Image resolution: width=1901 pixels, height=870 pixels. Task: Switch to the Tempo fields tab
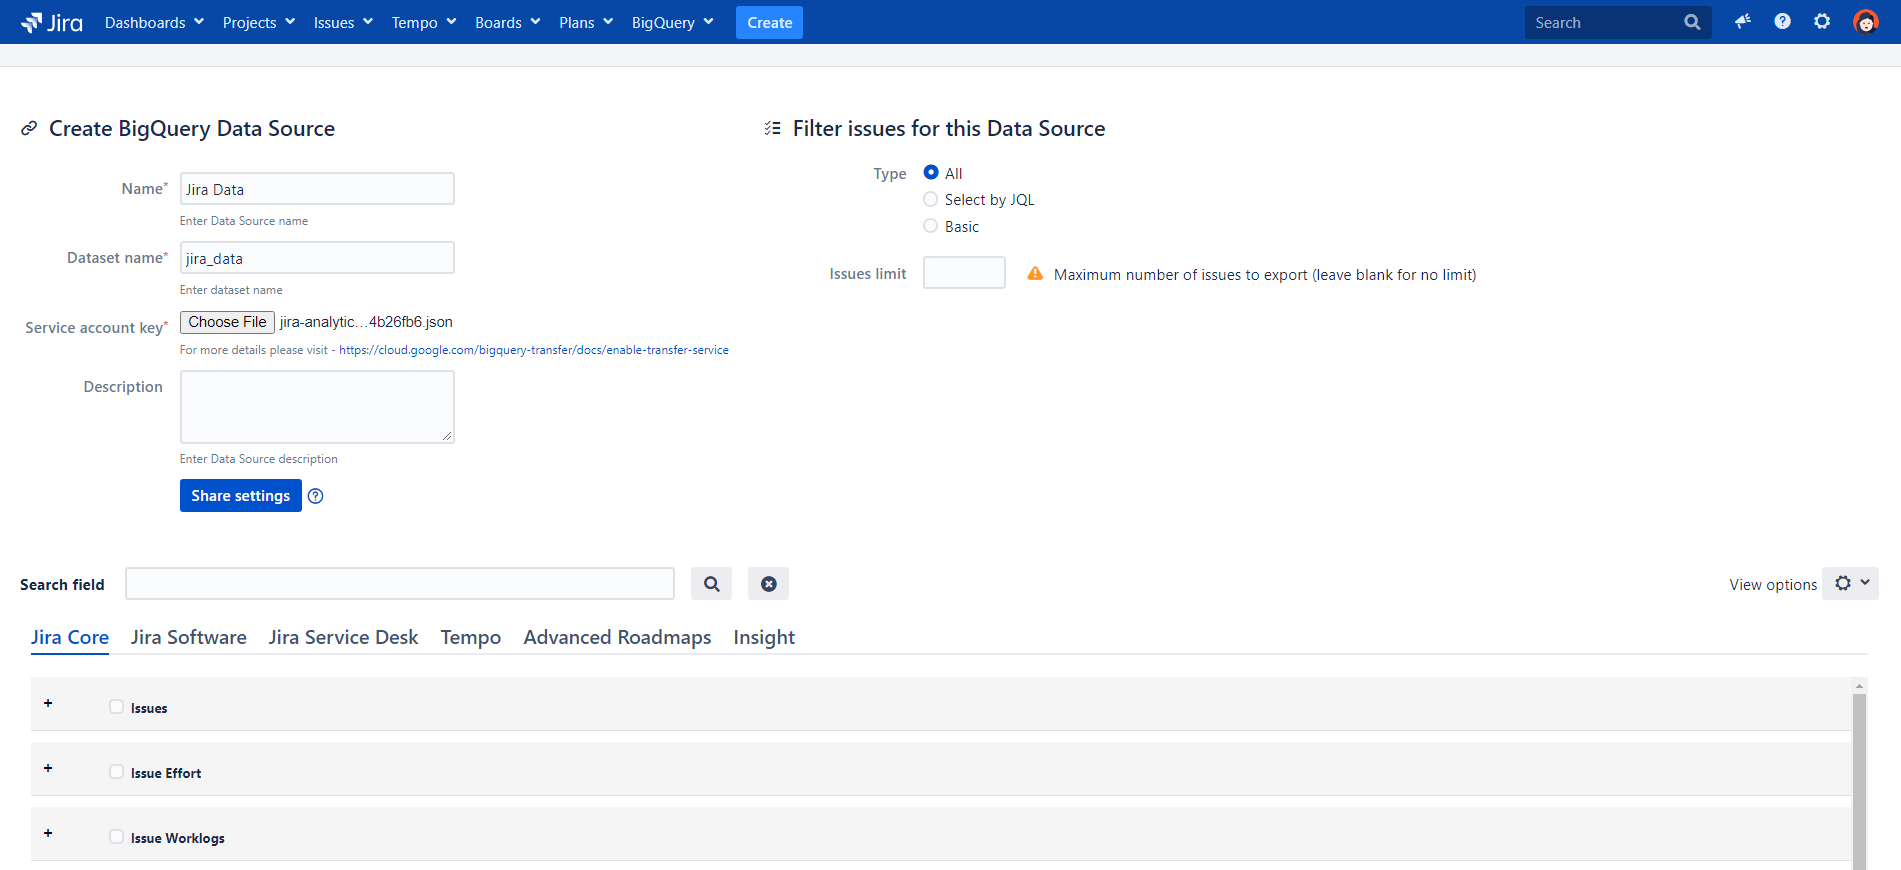click(471, 637)
